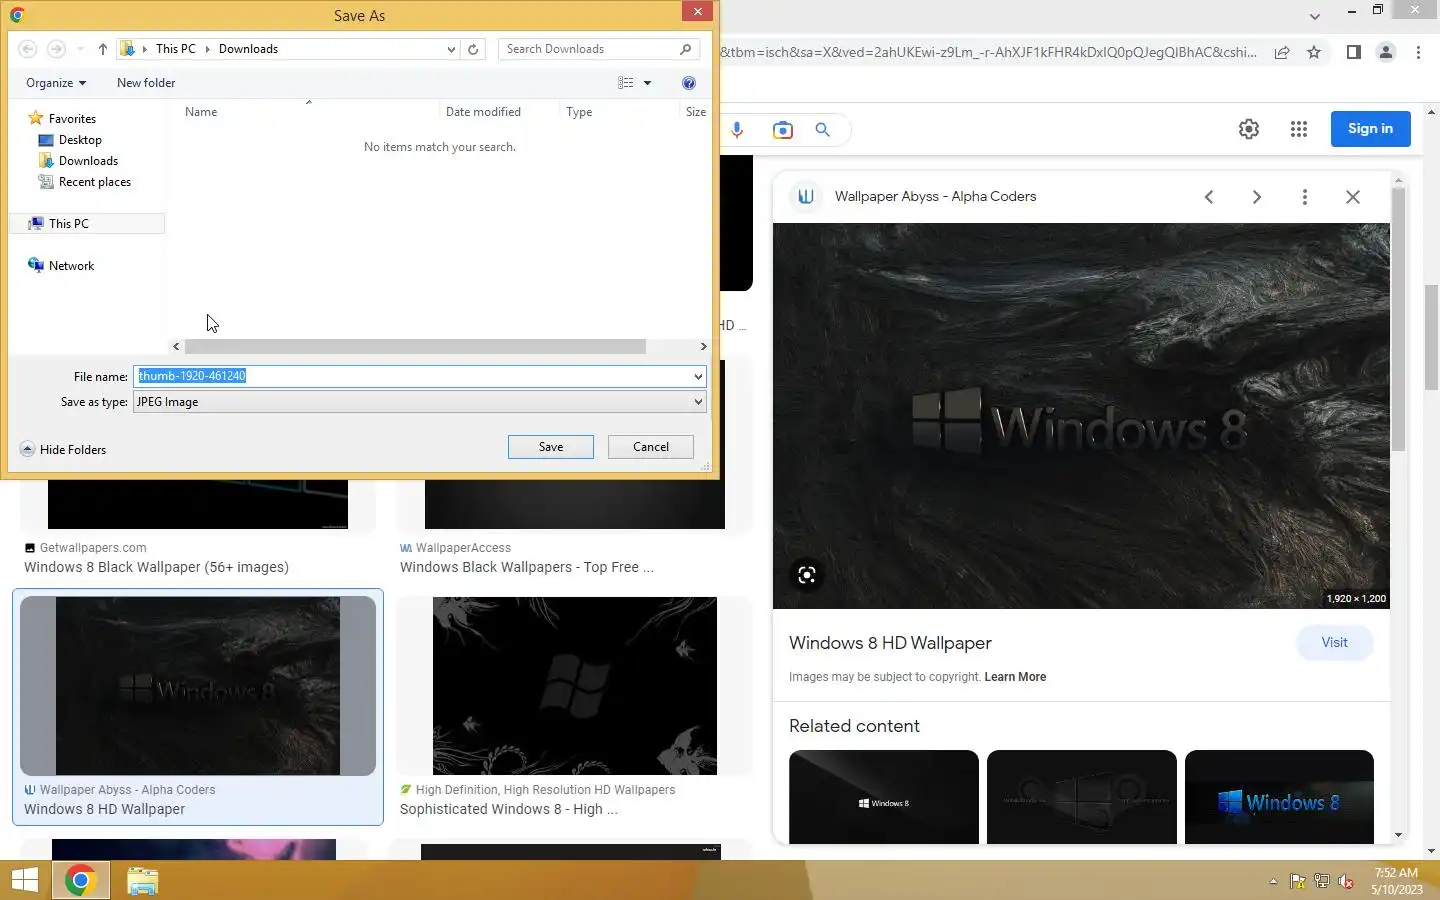
Task: Change your view icon in dialog
Action: coord(626,83)
